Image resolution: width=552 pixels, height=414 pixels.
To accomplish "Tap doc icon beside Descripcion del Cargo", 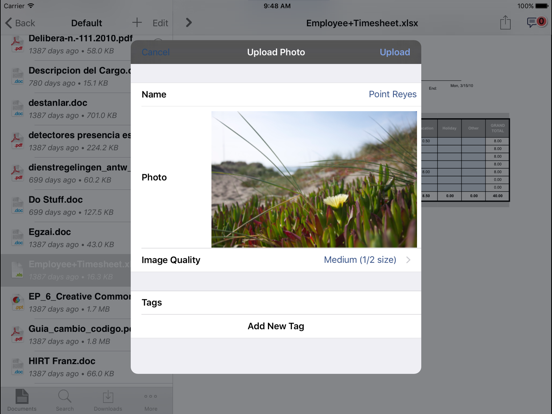I will tap(17, 76).
